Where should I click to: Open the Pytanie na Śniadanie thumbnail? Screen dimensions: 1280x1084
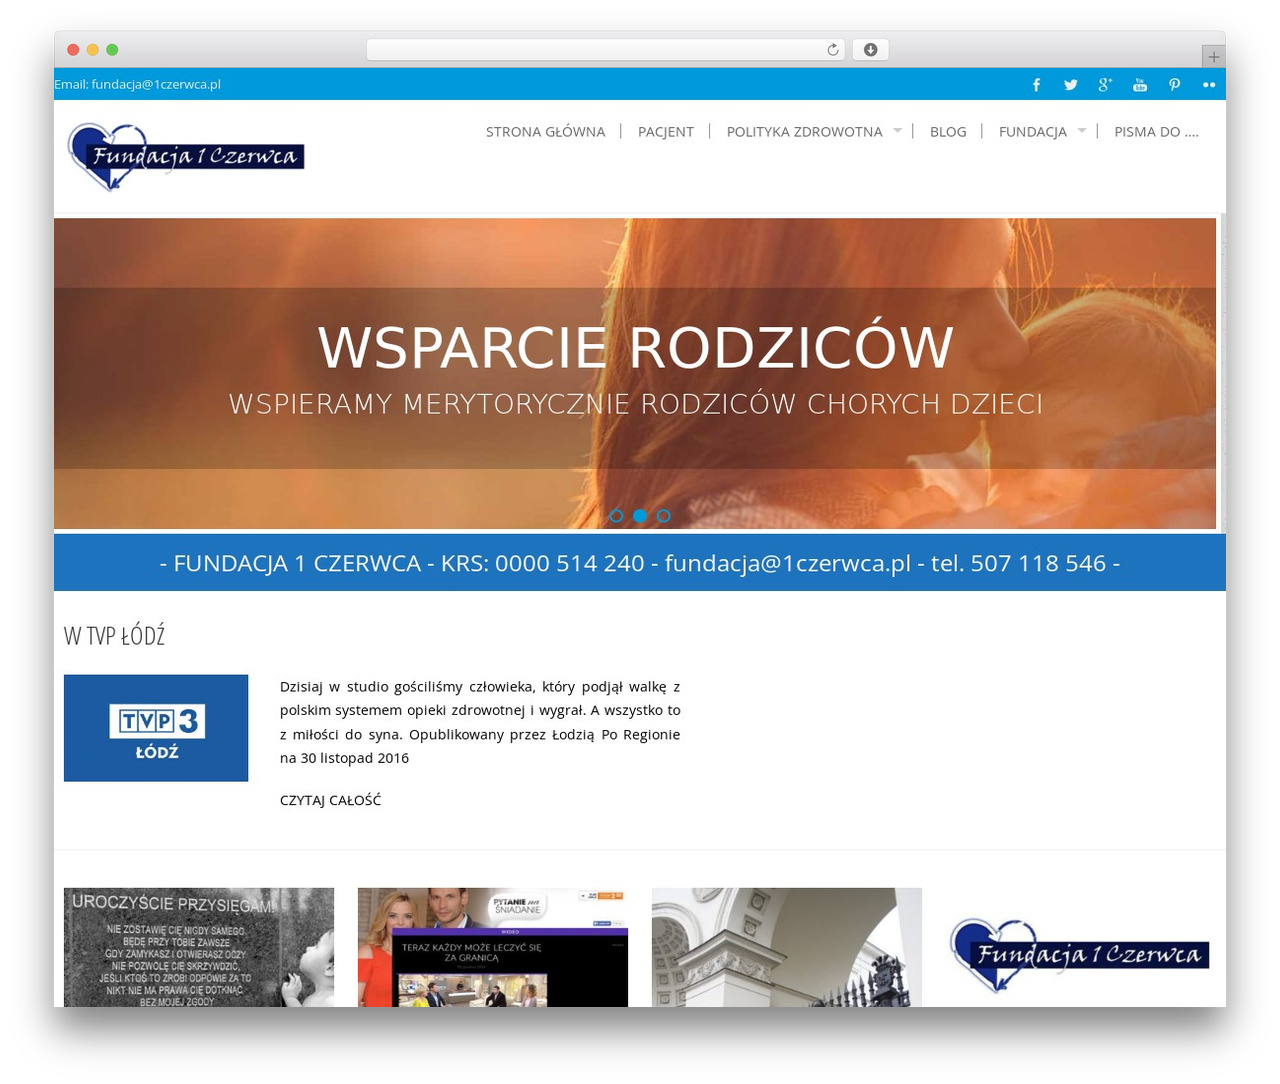point(493,947)
